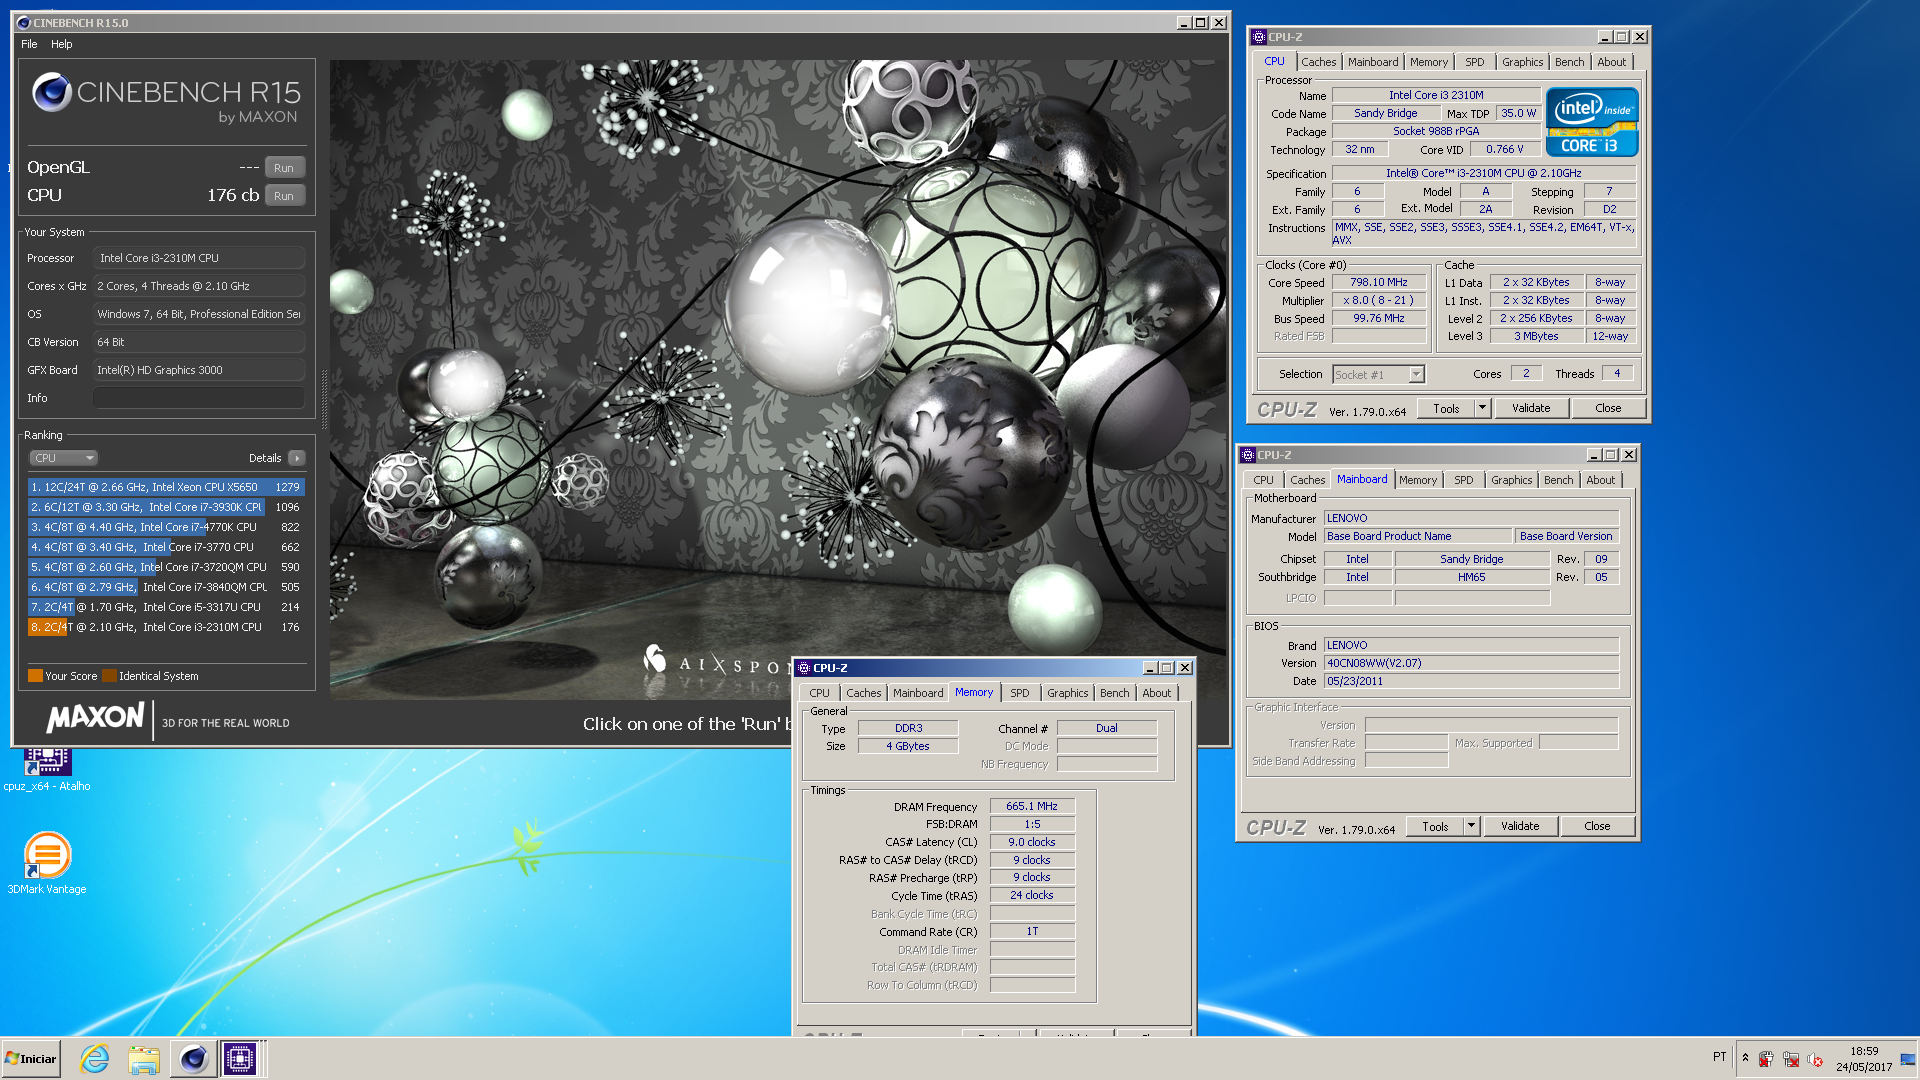Image resolution: width=1920 pixels, height=1080 pixels.
Task: Click the CPU-Z title bar icon of the Memory window
Action: click(803, 668)
